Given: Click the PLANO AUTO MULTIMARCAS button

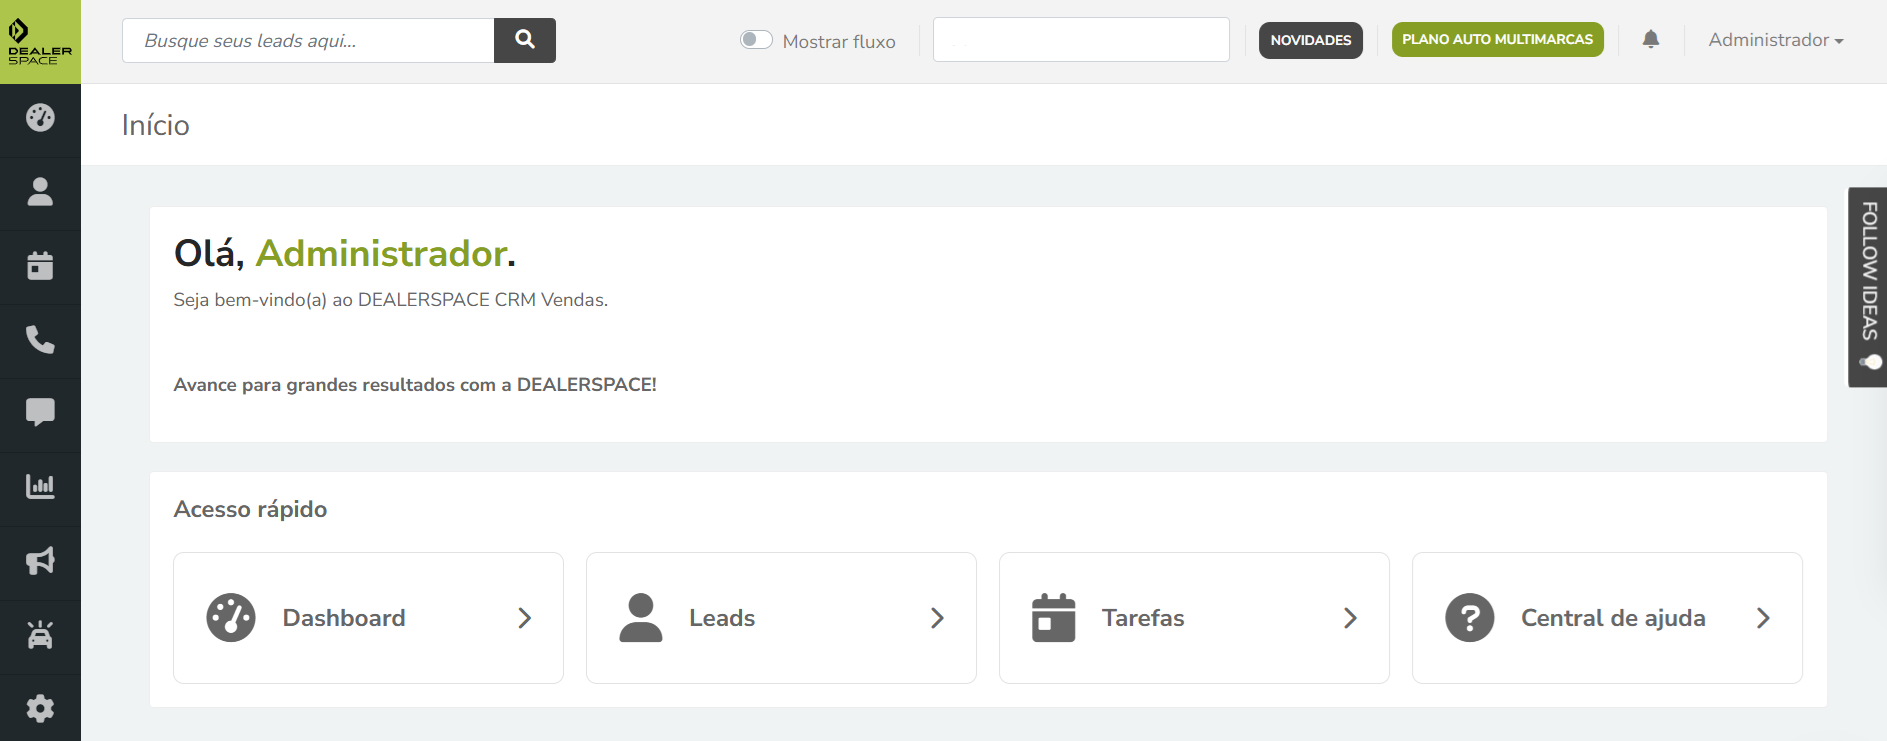Looking at the screenshot, I should [1498, 40].
